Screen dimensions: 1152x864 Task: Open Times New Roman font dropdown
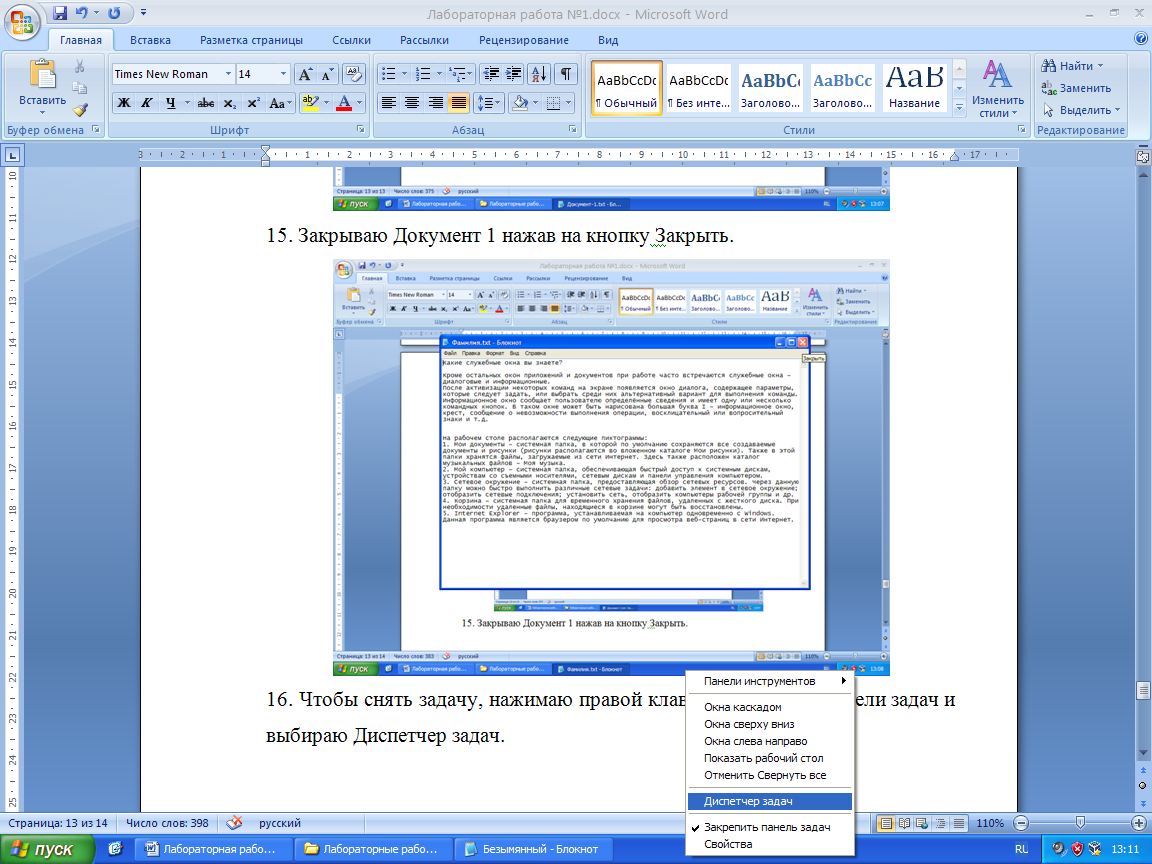click(x=228, y=74)
